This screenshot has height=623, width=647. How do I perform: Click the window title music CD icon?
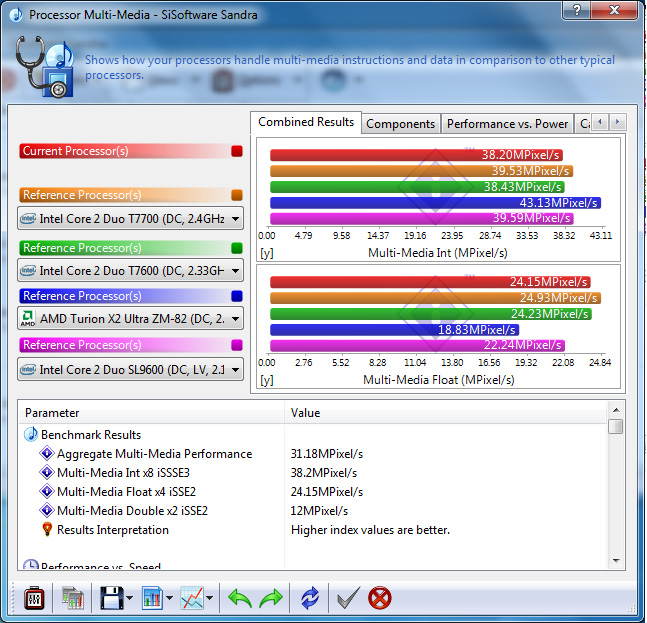(16, 15)
